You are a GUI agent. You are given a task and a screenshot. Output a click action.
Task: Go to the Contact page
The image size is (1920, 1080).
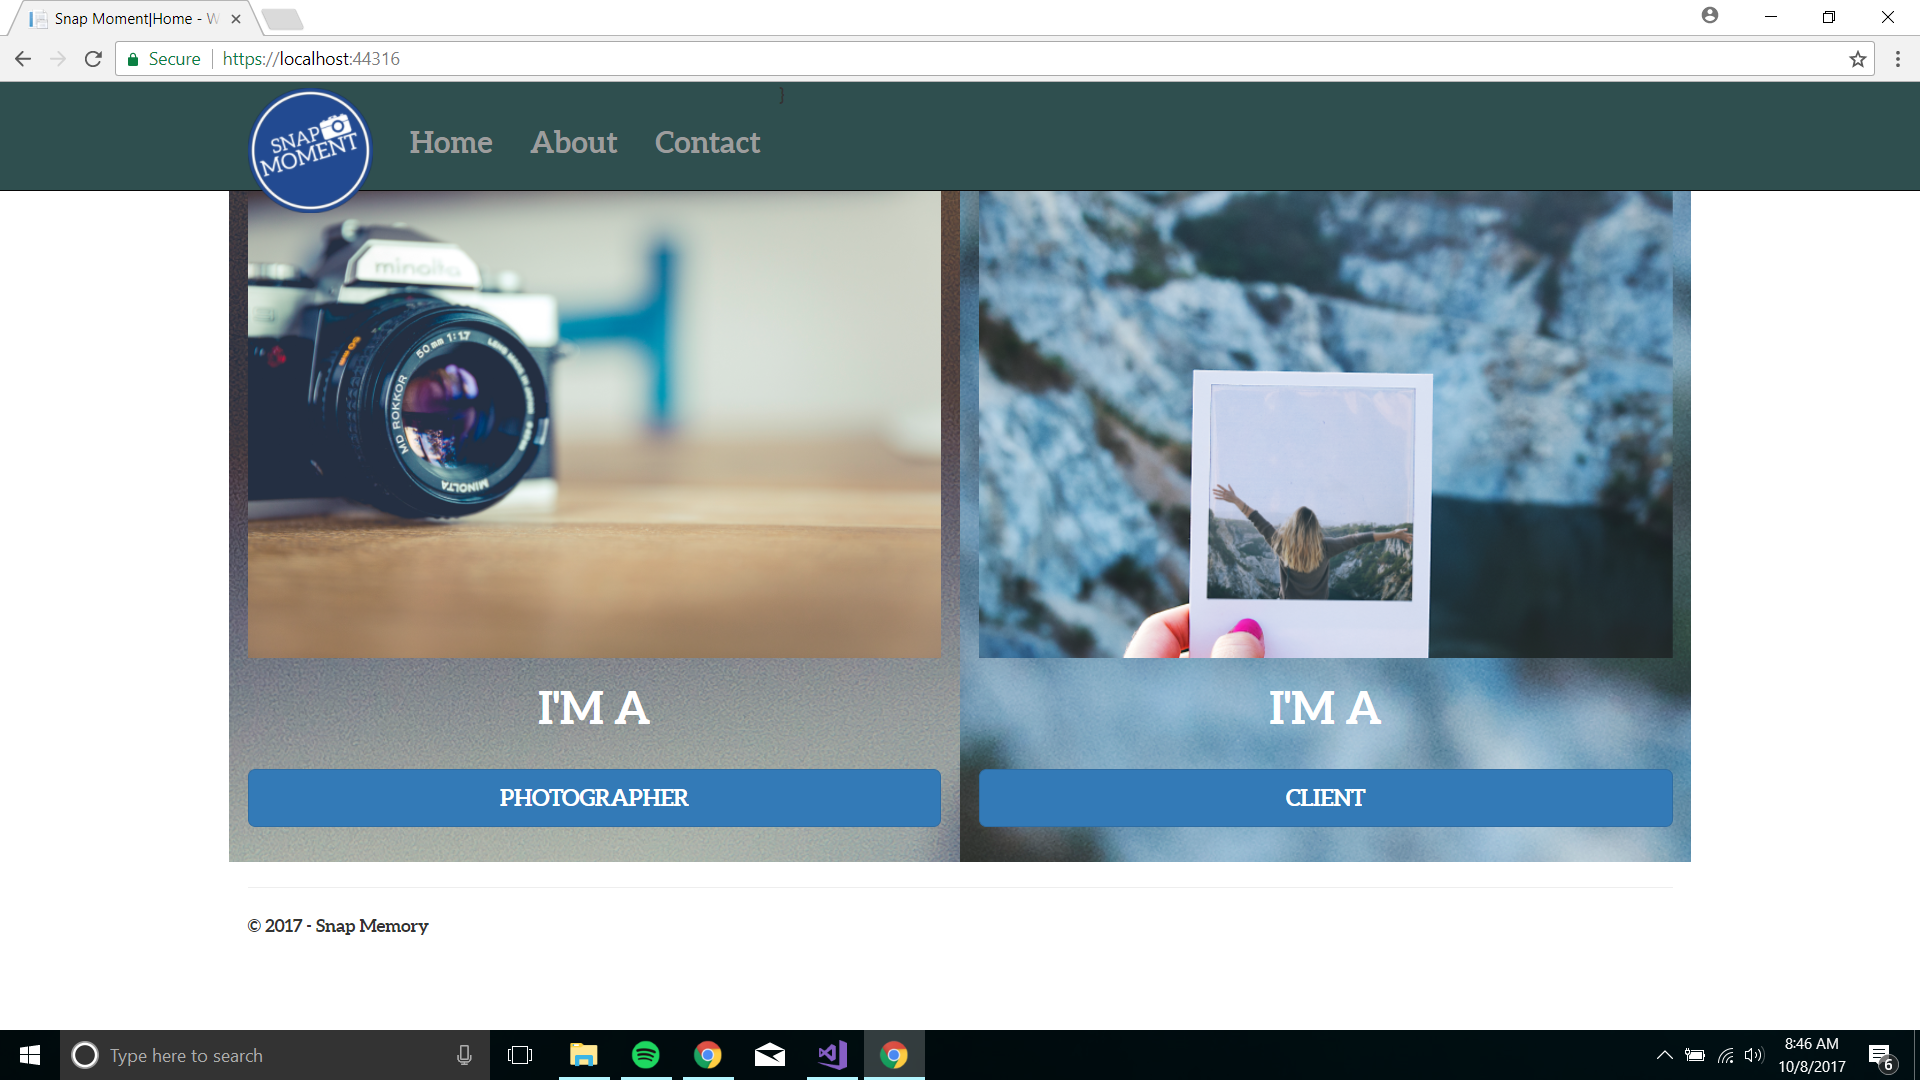pos(707,142)
